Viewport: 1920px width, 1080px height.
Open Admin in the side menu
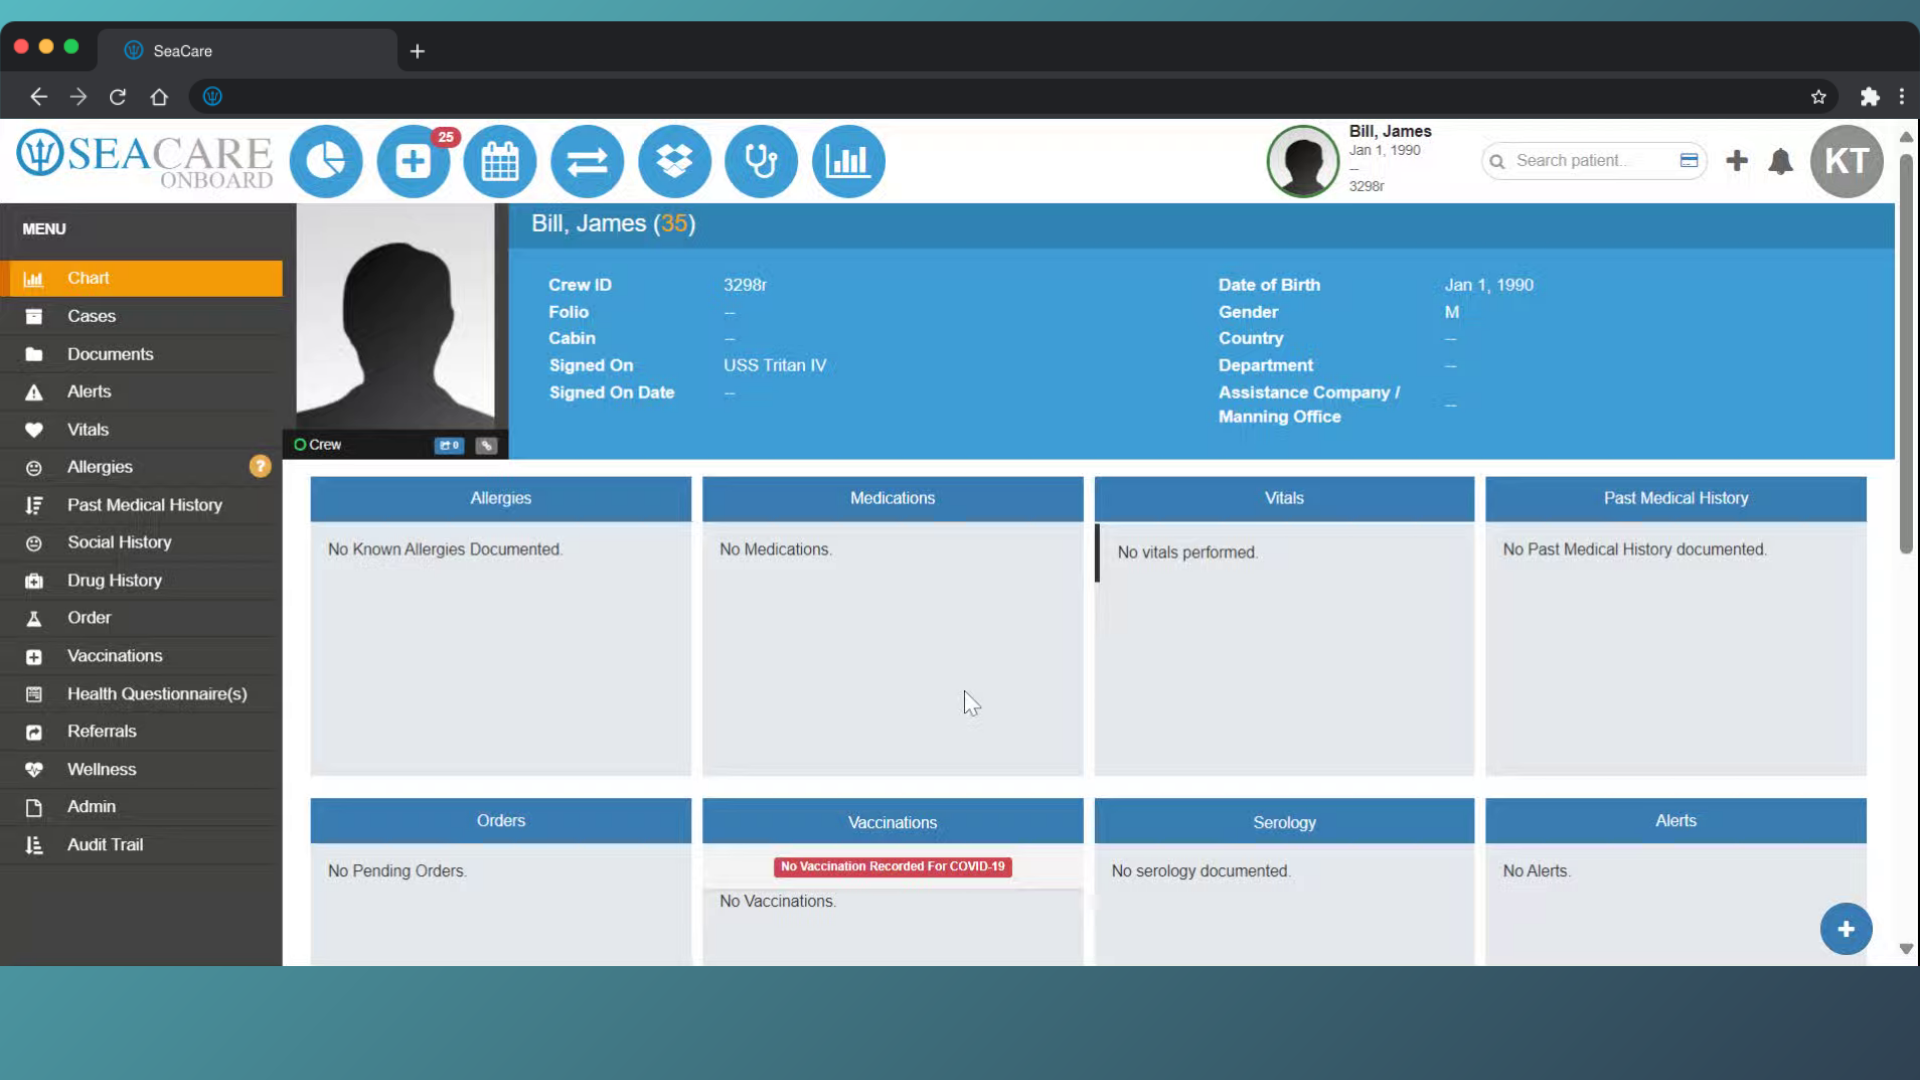click(x=141, y=806)
